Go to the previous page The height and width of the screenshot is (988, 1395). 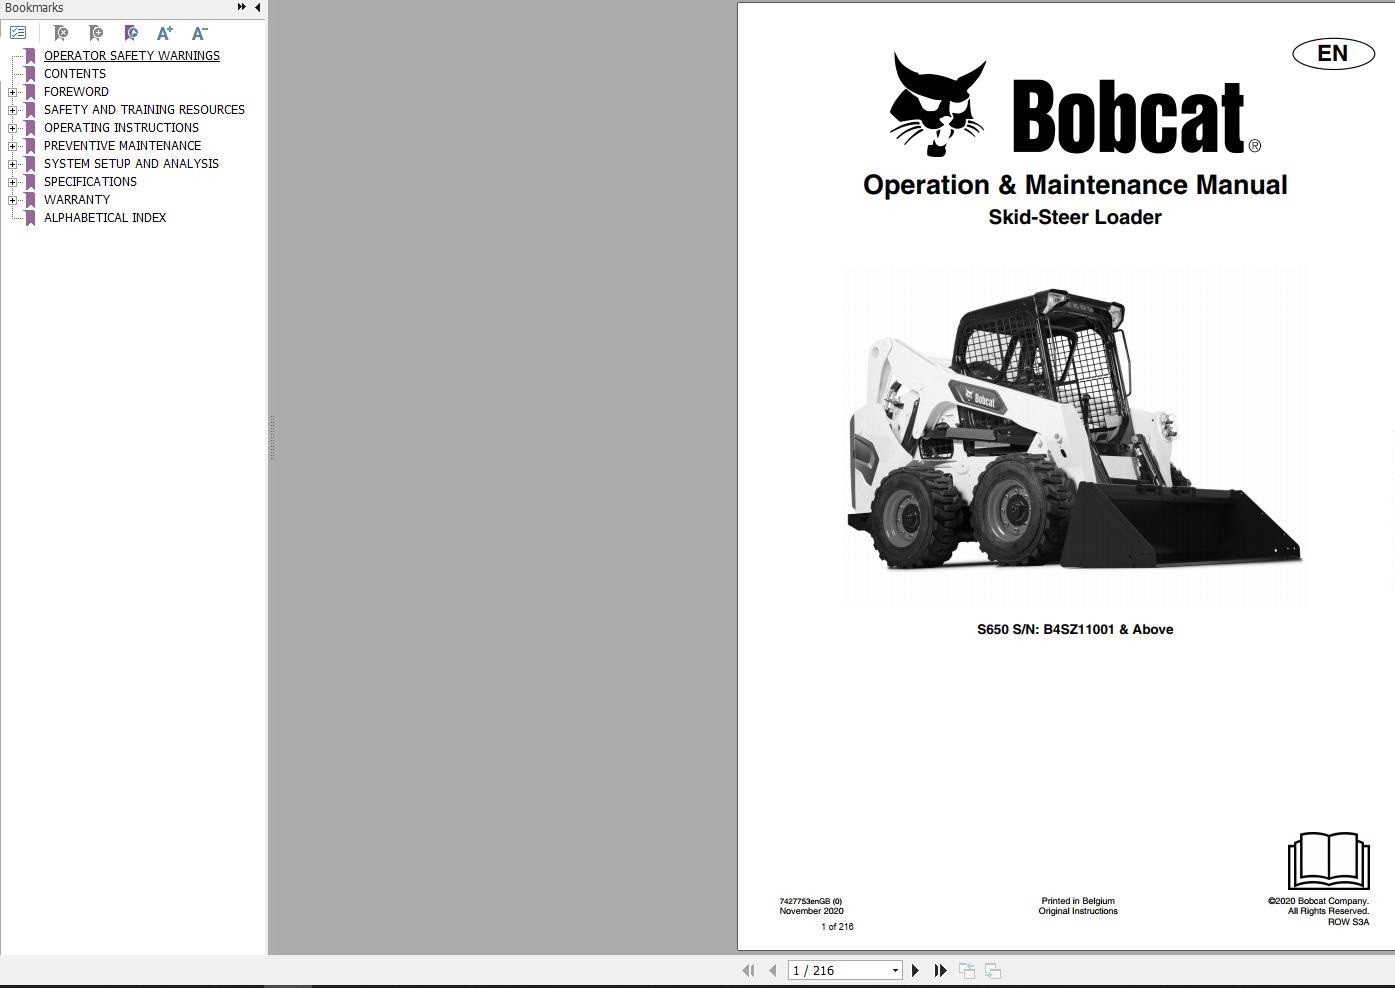click(x=772, y=970)
